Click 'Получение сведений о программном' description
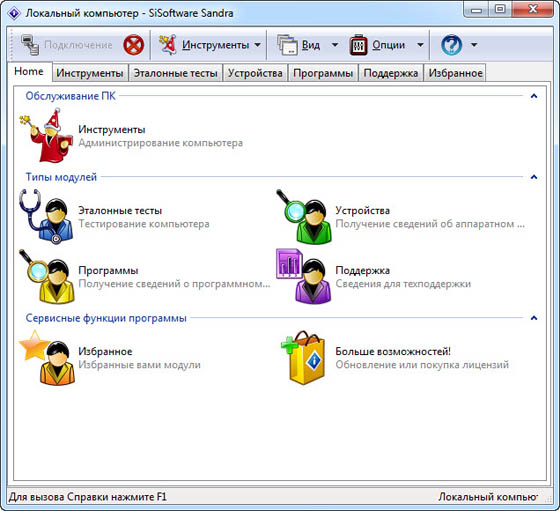560x511 pixels. 174,284
